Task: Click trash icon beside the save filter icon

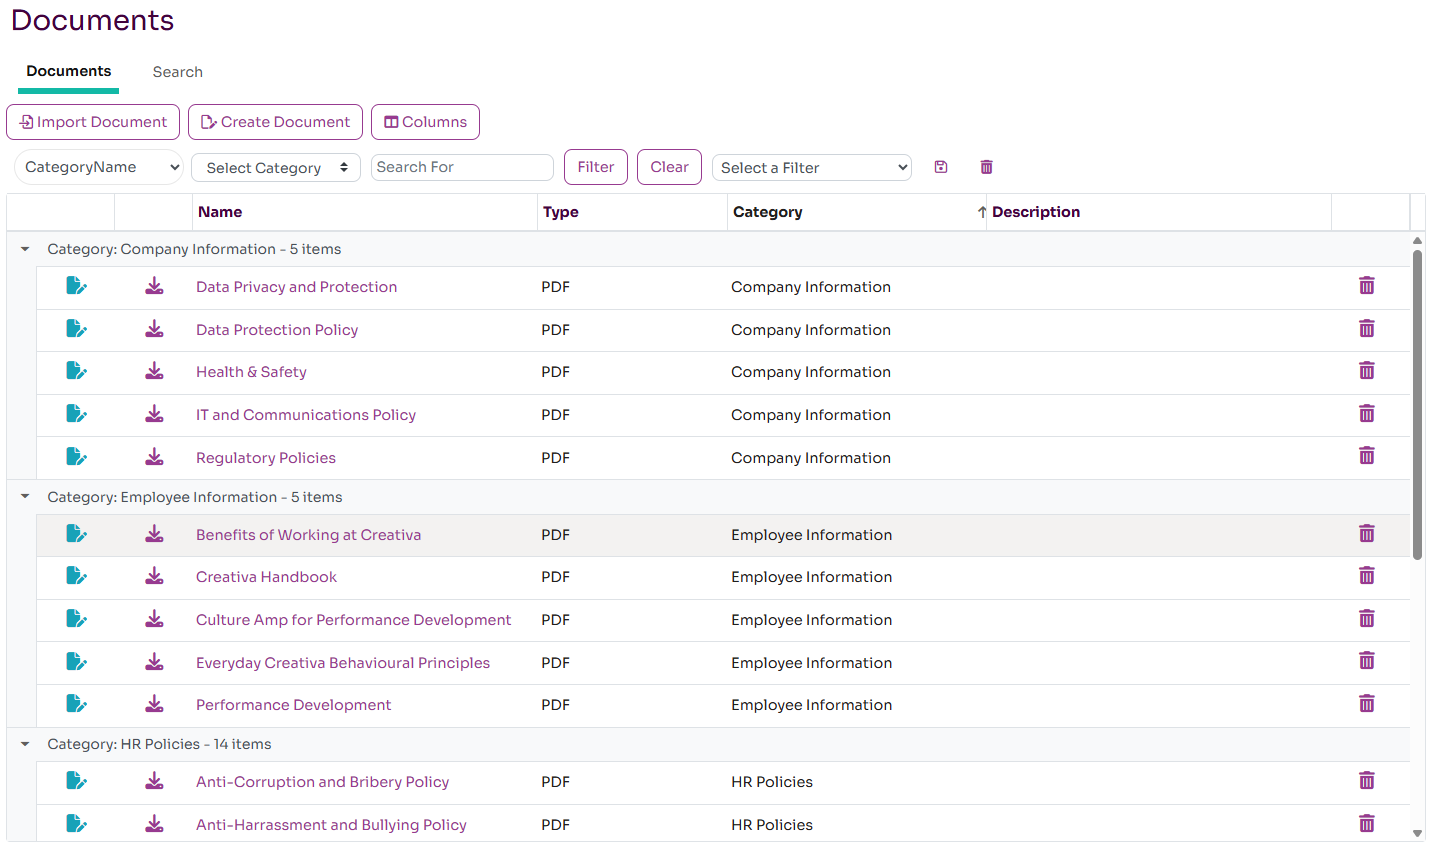Action: tap(986, 167)
